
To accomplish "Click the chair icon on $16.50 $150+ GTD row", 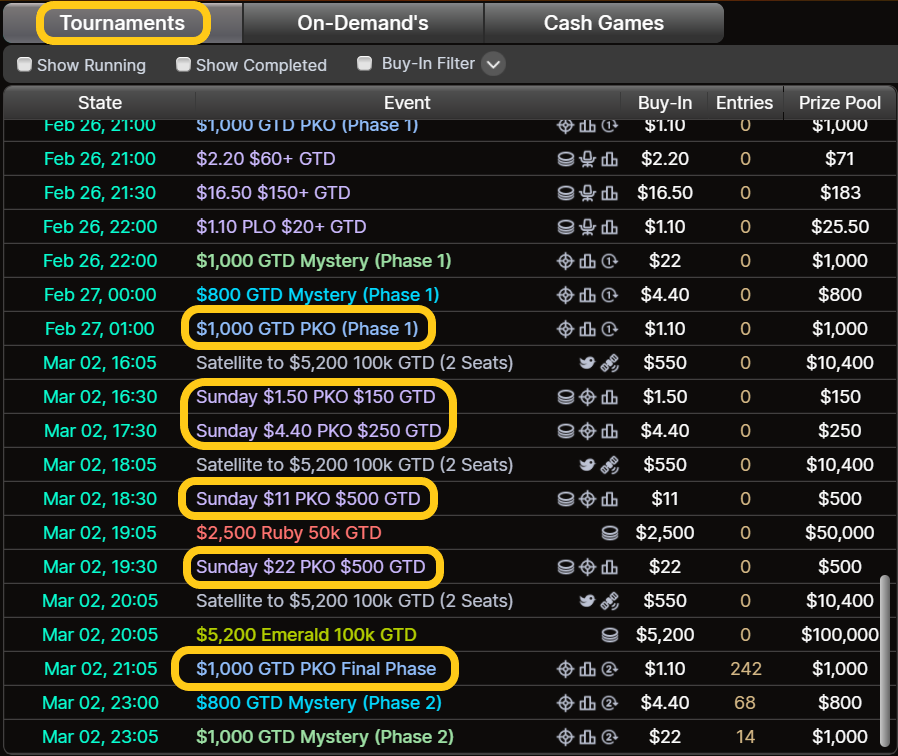I will 588,193.
